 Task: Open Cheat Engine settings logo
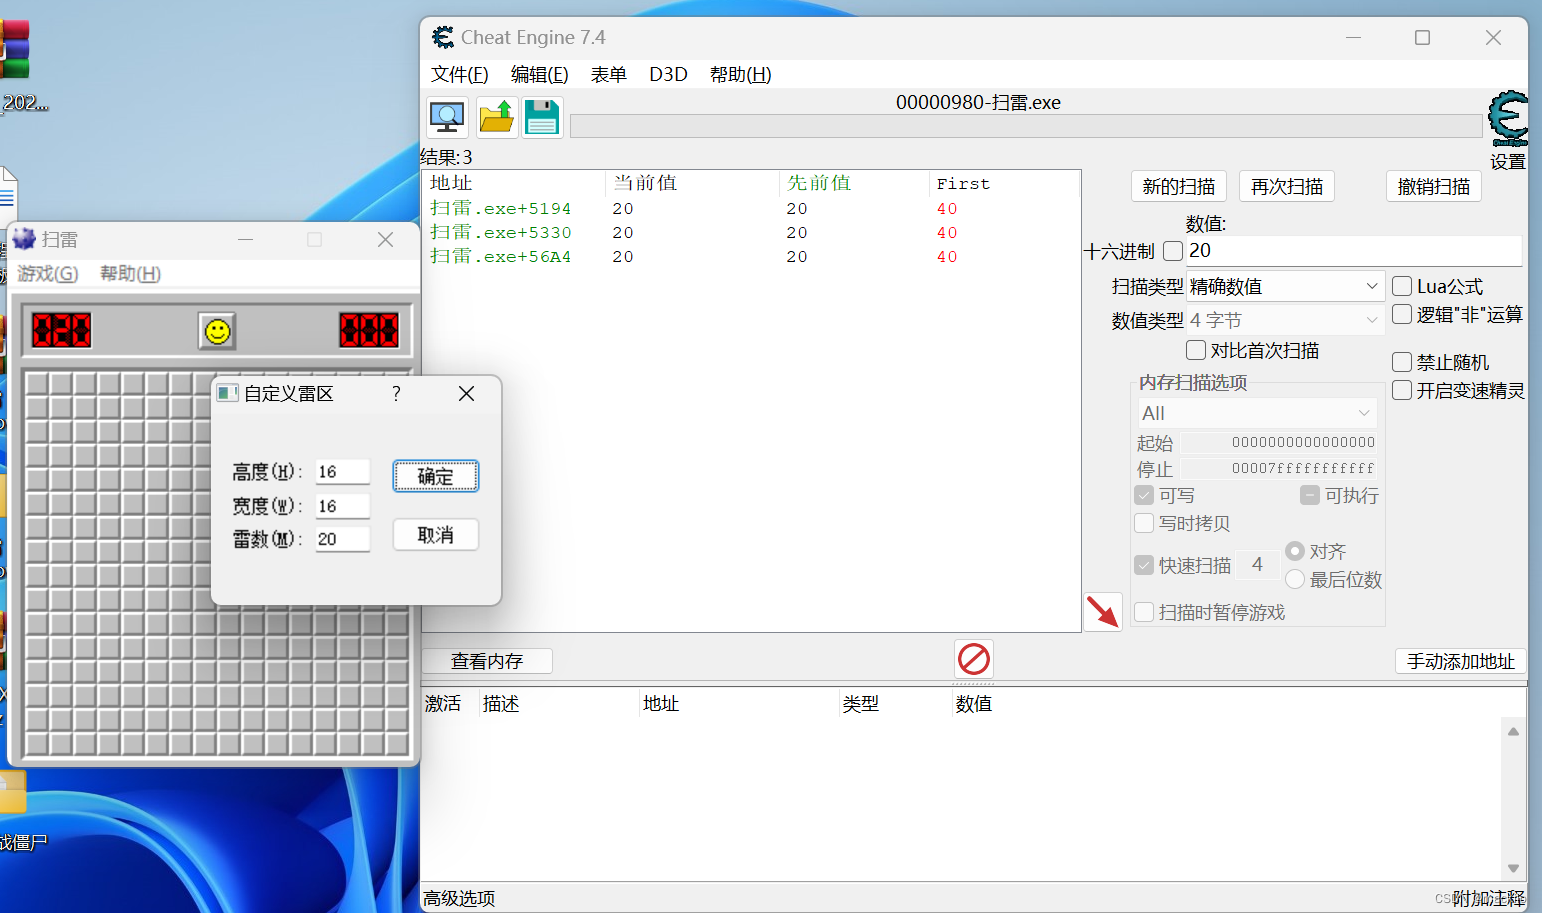click(1508, 119)
